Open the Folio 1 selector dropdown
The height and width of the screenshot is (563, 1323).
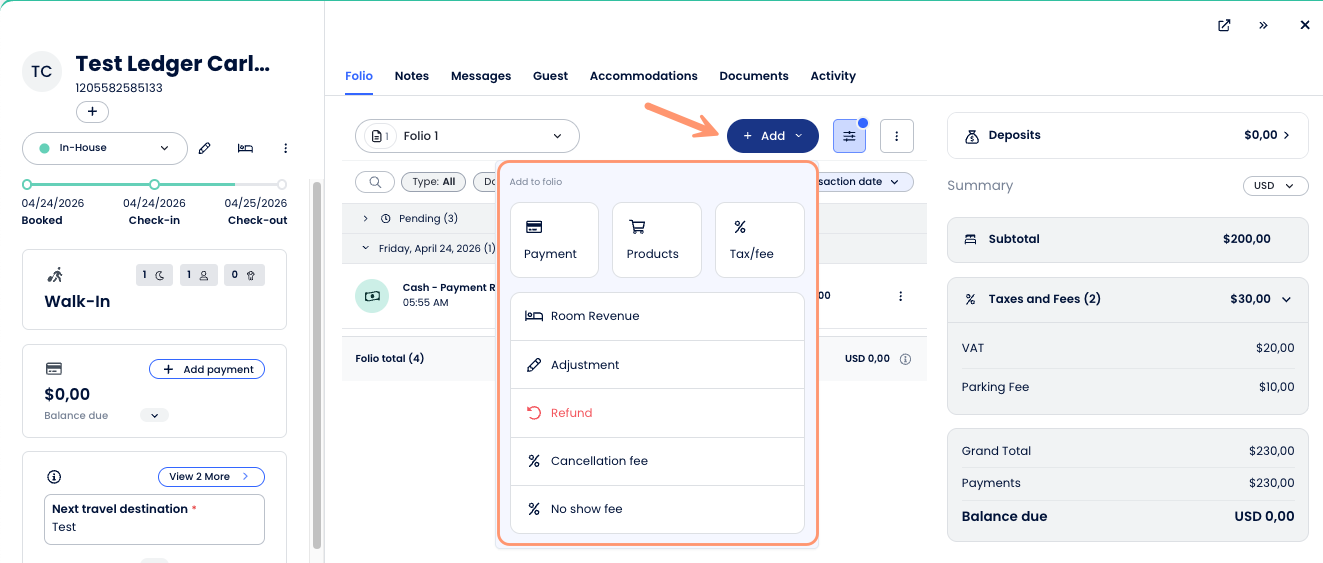click(467, 136)
